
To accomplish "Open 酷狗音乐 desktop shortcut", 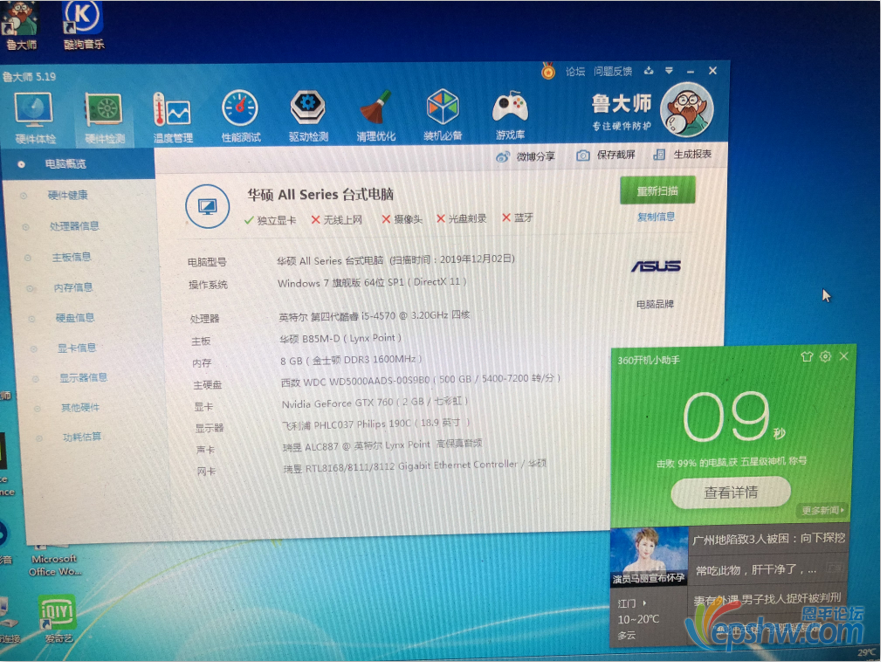I will pos(83,25).
